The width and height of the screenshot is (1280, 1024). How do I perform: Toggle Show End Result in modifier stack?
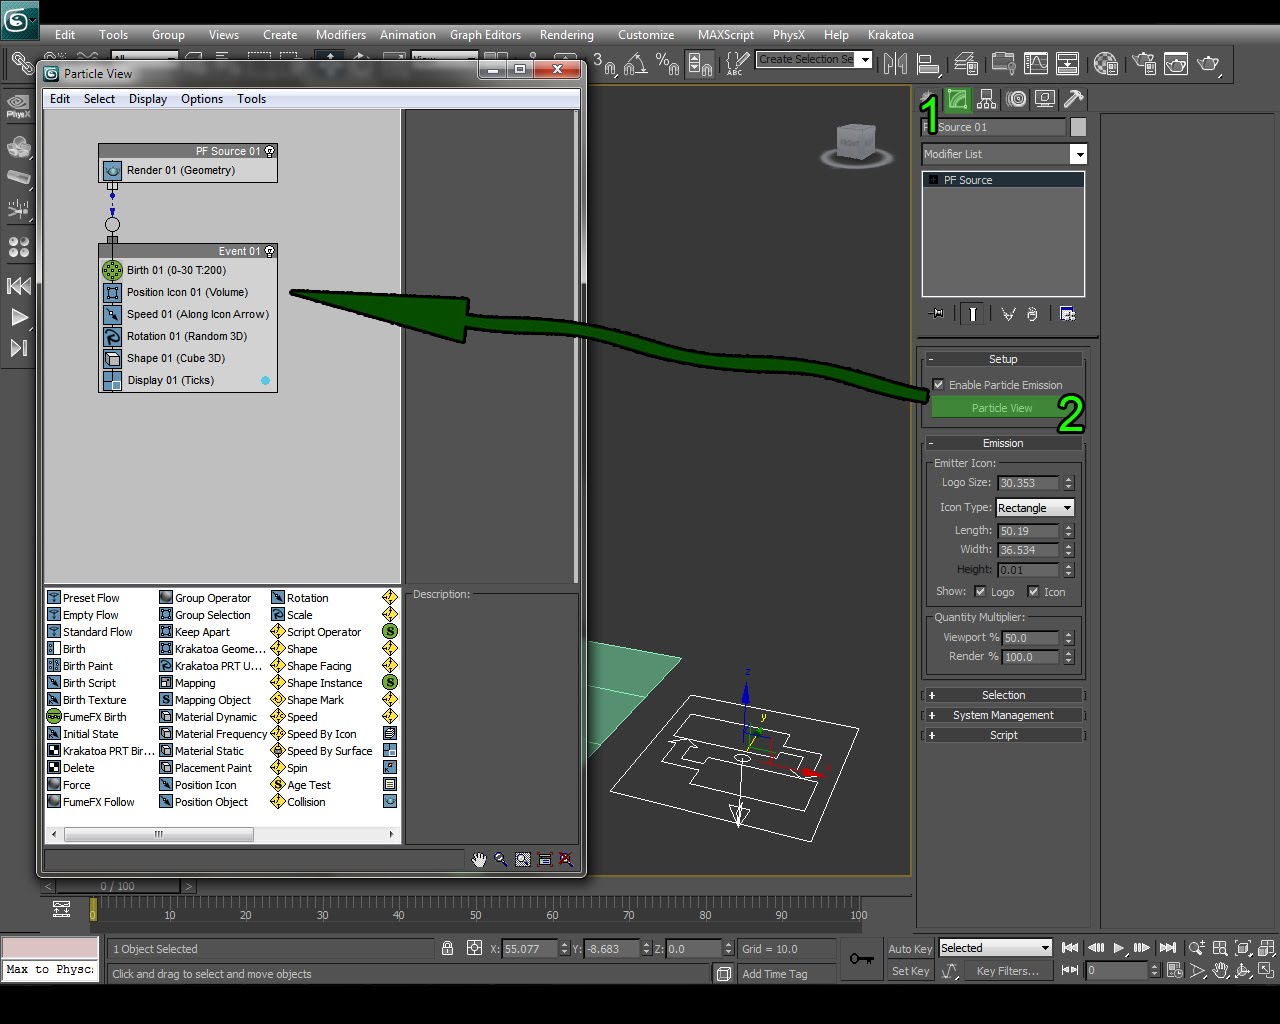tap(972, 314)
